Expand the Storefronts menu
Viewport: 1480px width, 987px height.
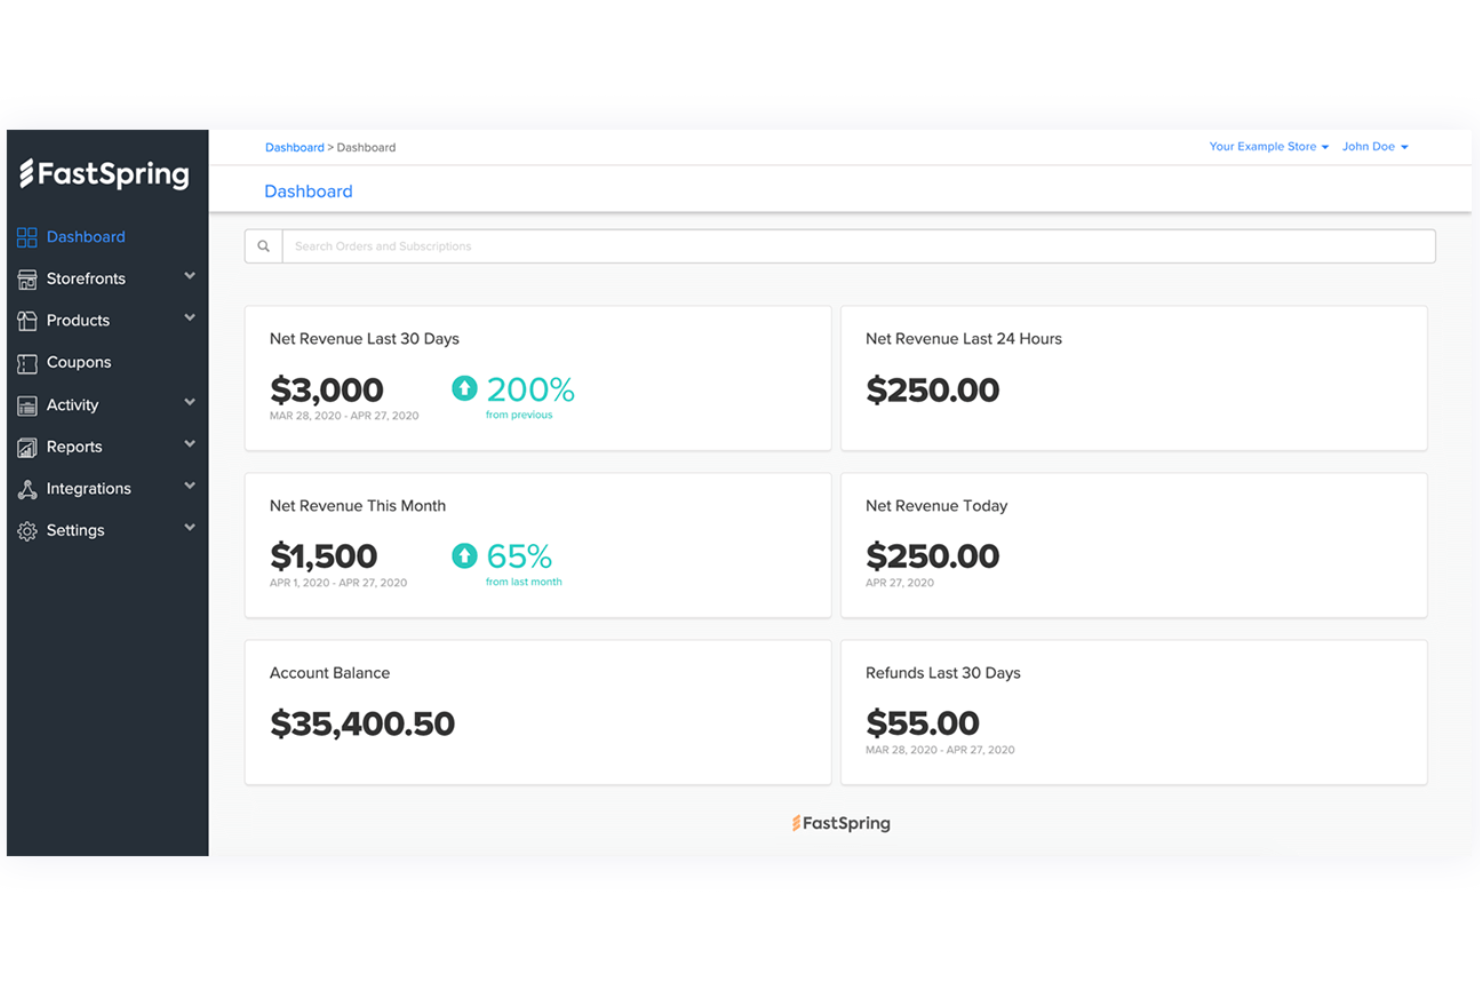point(190,278)
